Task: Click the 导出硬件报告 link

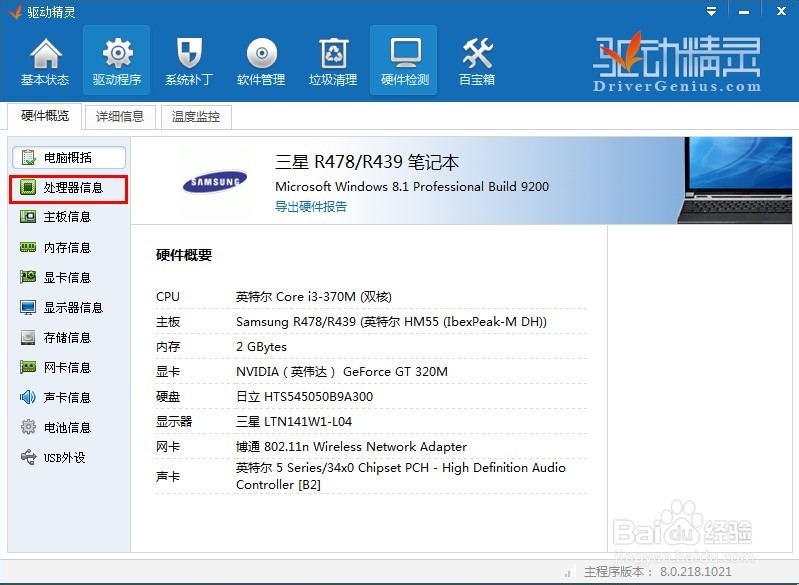Action: coord(311,206)
